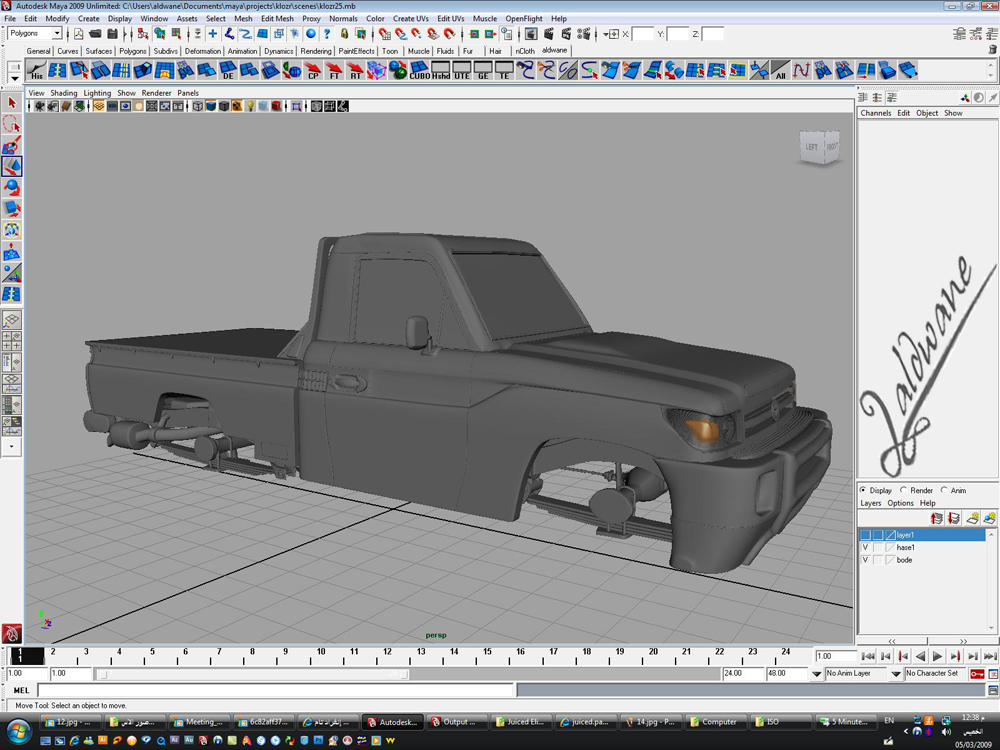Click the play forwards button
This screenshot has width=1000, height=750.
(x=938, y=656)
